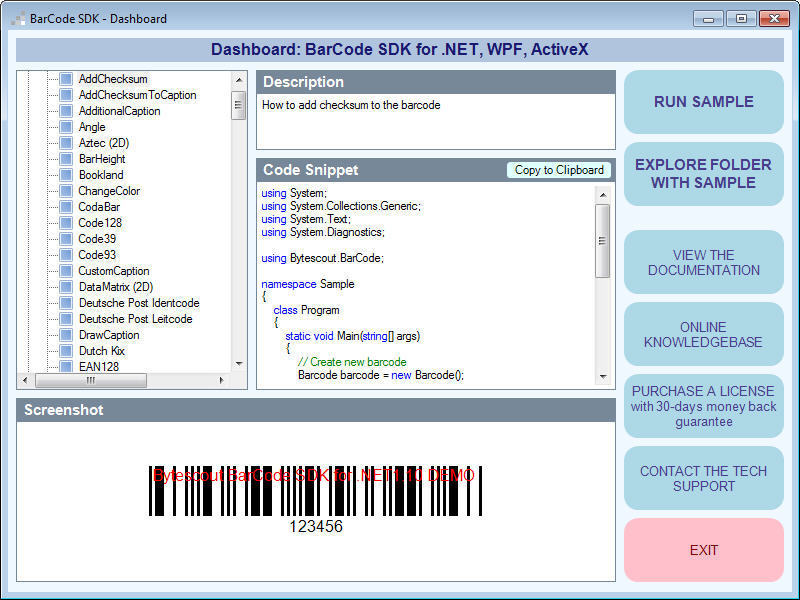Select the Deutsche Post Identcode sample
Viewport: 800px width, 600px height.
[139, 303]
